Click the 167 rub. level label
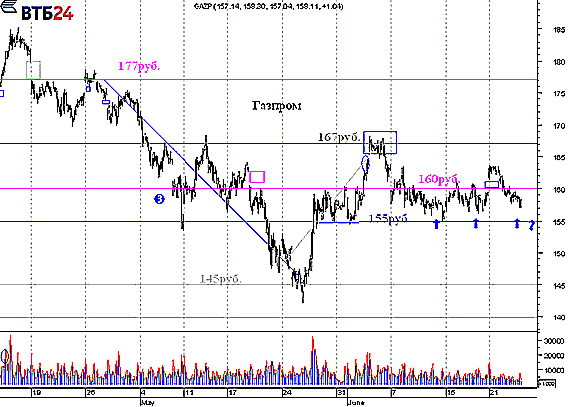 click(x=339, y=137)
